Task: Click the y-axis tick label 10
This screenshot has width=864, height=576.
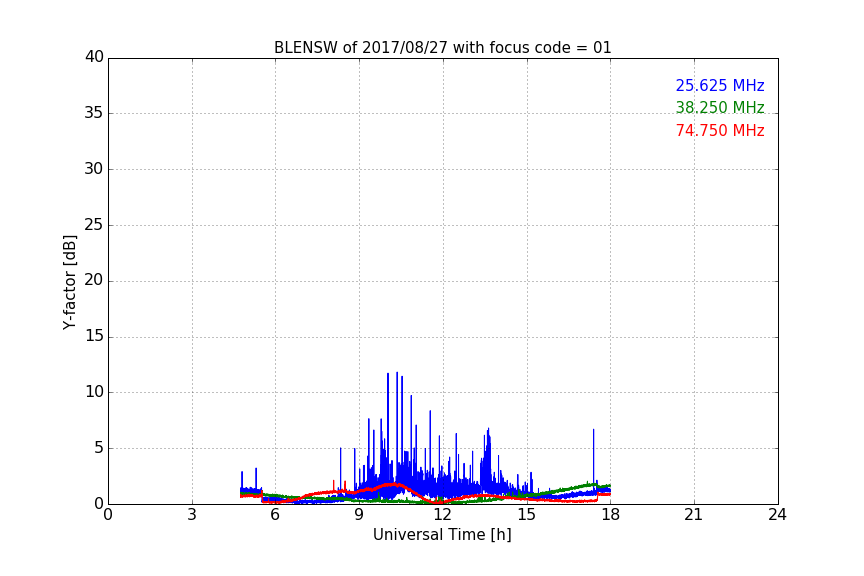Action: (x=94, y=392)
